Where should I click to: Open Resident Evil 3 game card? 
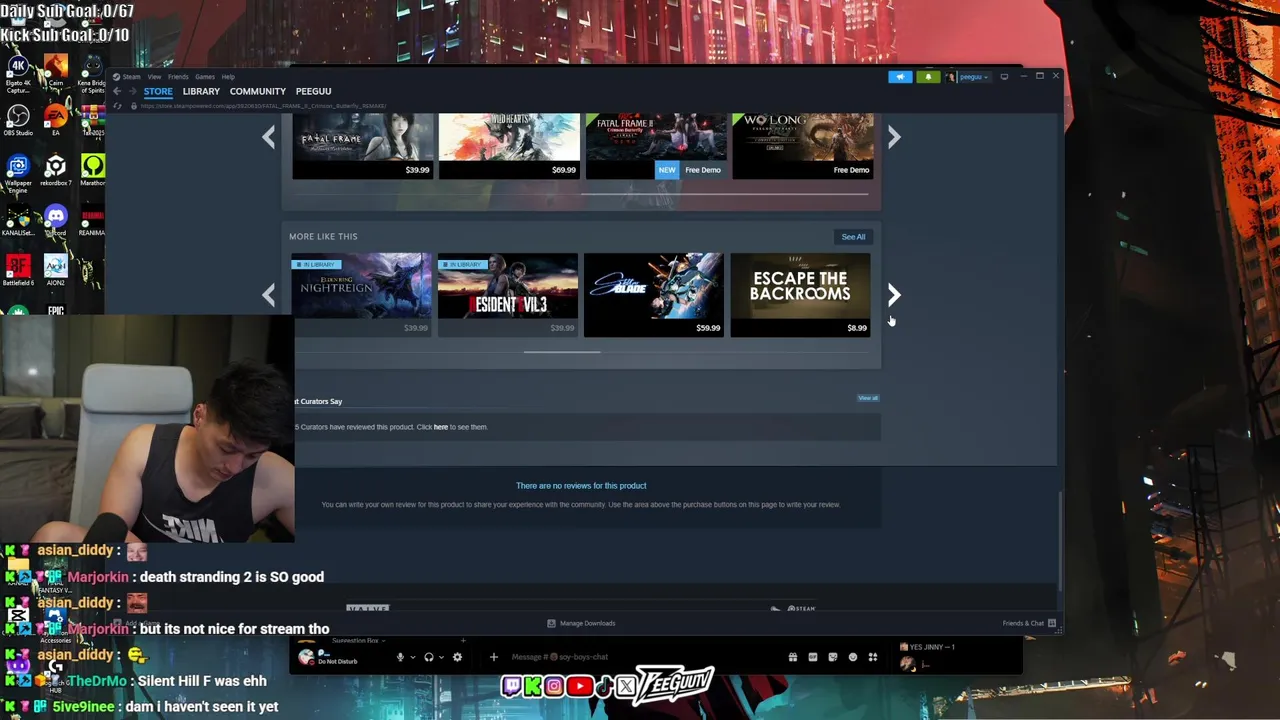[x=507, y=295]
